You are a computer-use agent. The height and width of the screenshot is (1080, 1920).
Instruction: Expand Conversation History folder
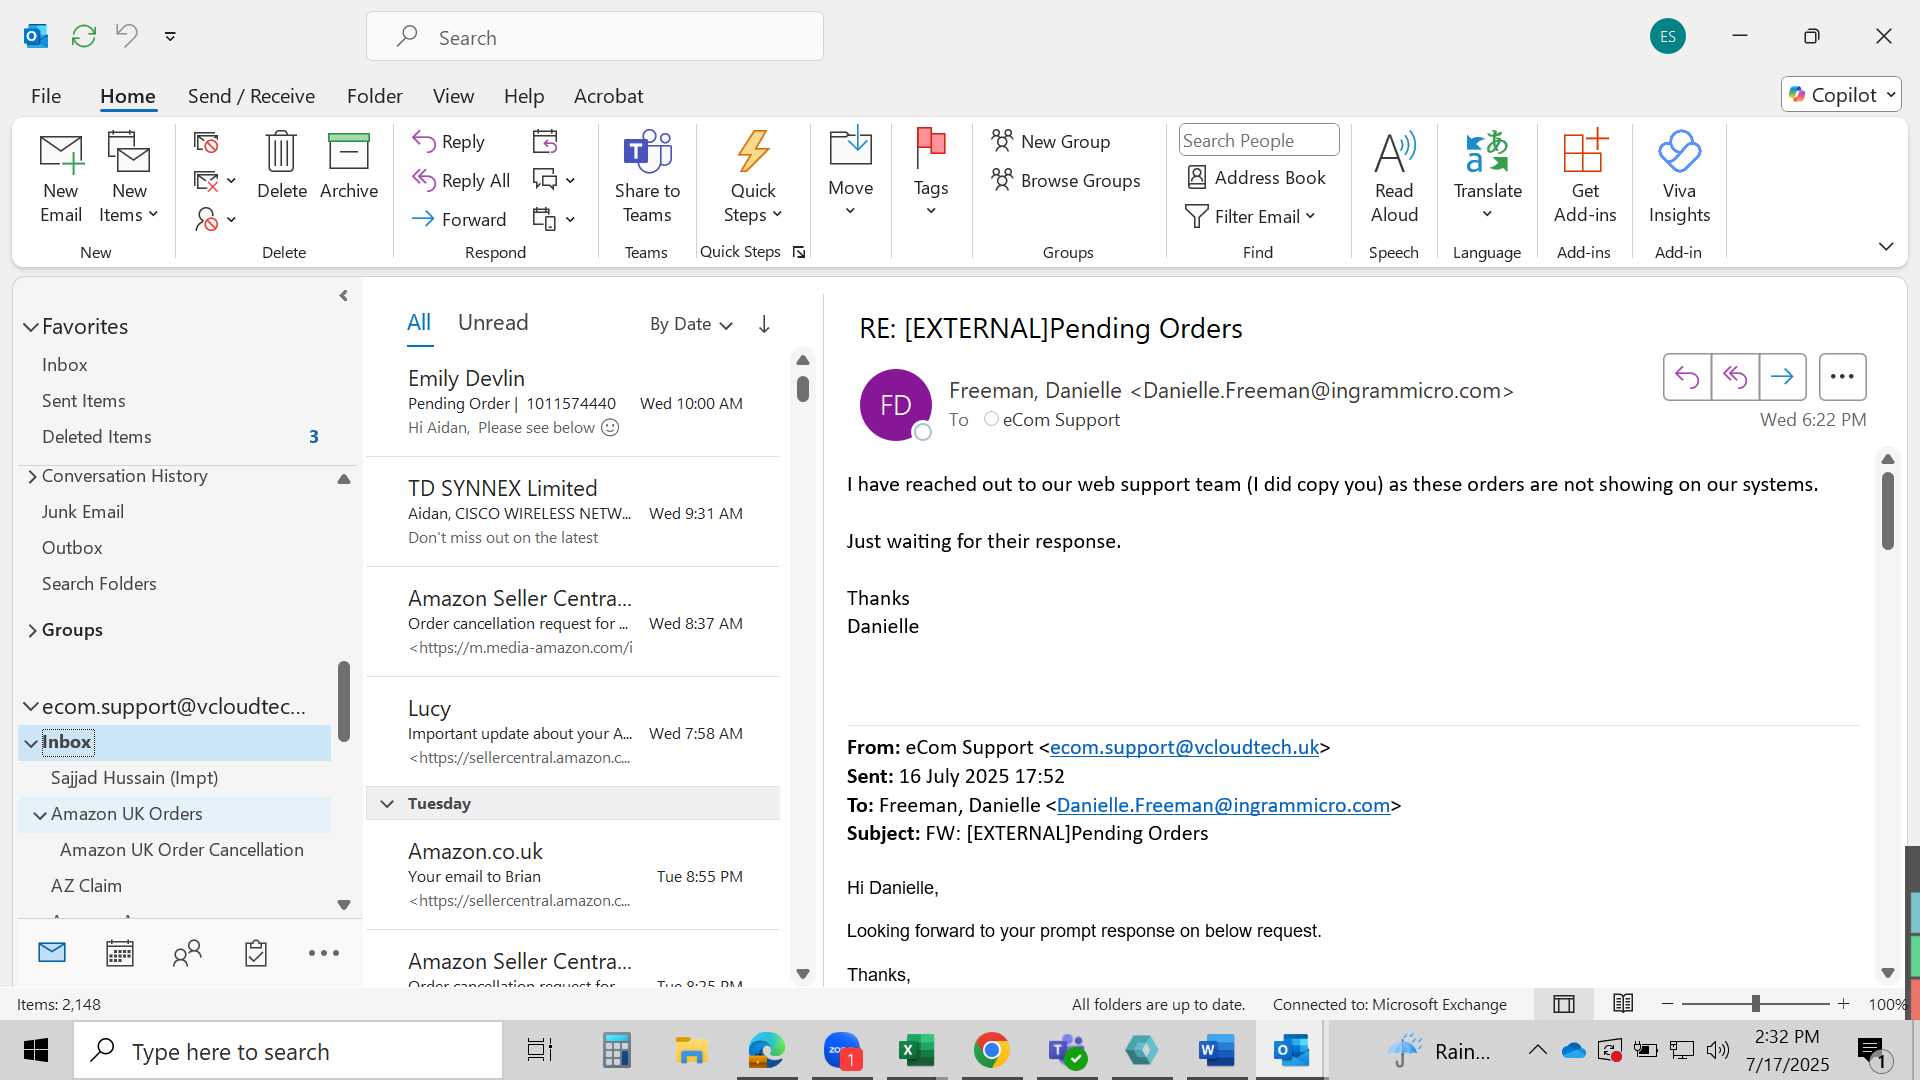click(32, 476)
